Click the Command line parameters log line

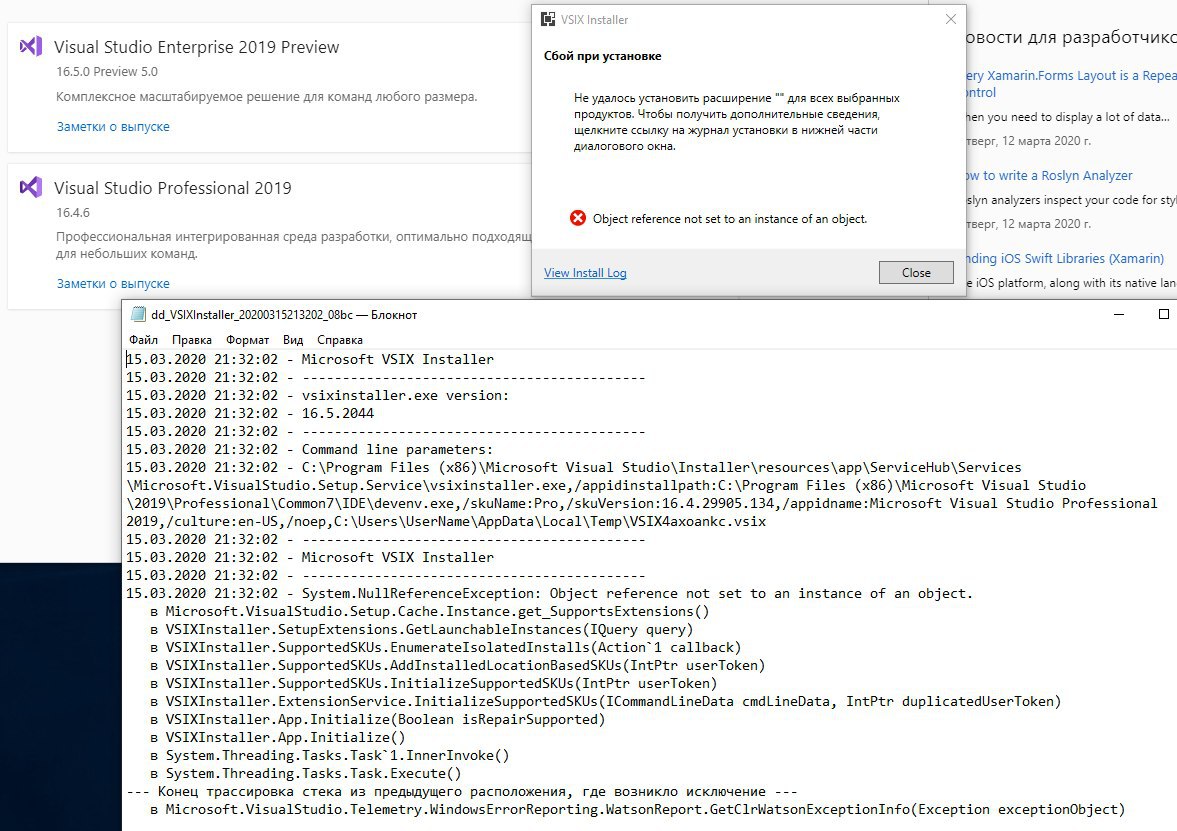309,450
